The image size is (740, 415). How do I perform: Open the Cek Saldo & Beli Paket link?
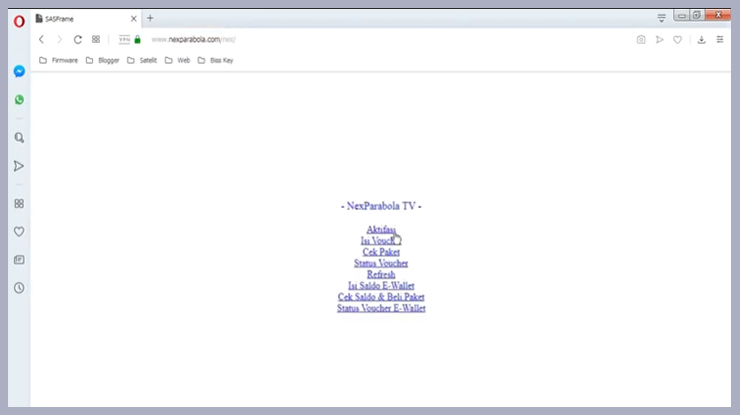tap(381, 297)
